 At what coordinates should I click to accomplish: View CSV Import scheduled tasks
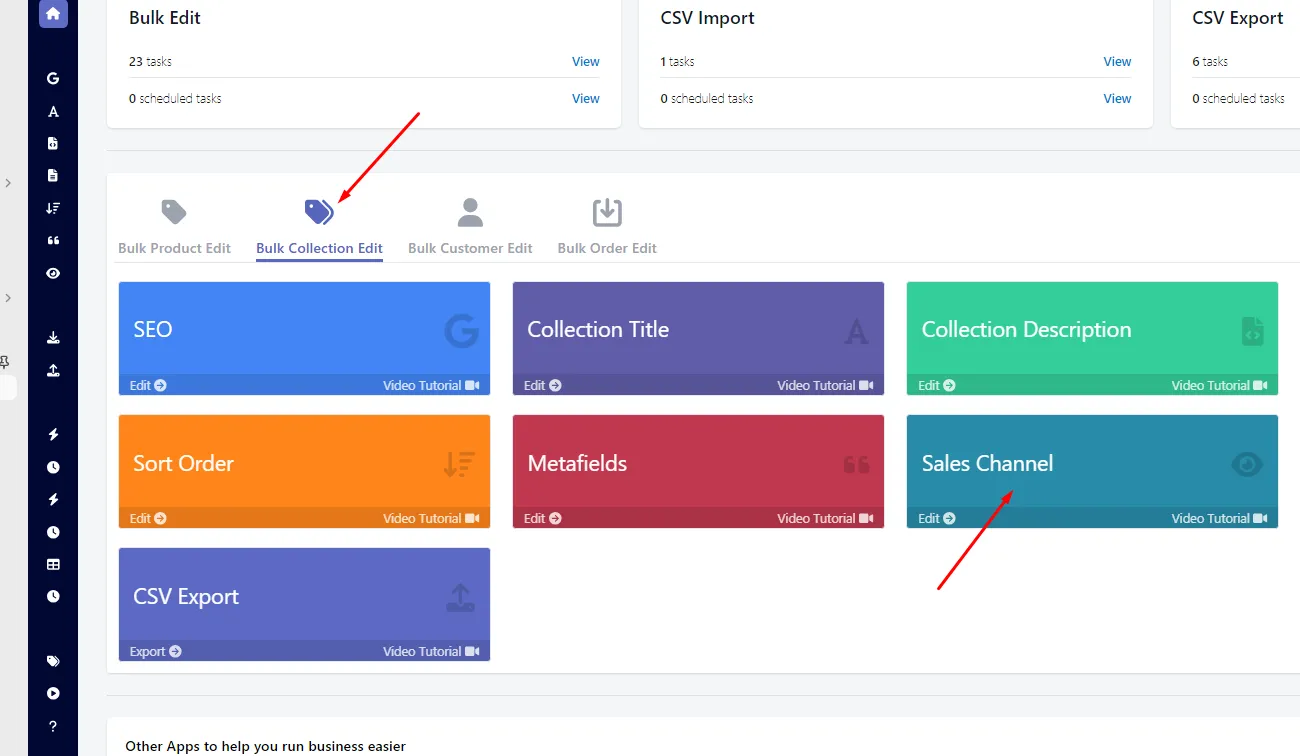pos(1117,99)
